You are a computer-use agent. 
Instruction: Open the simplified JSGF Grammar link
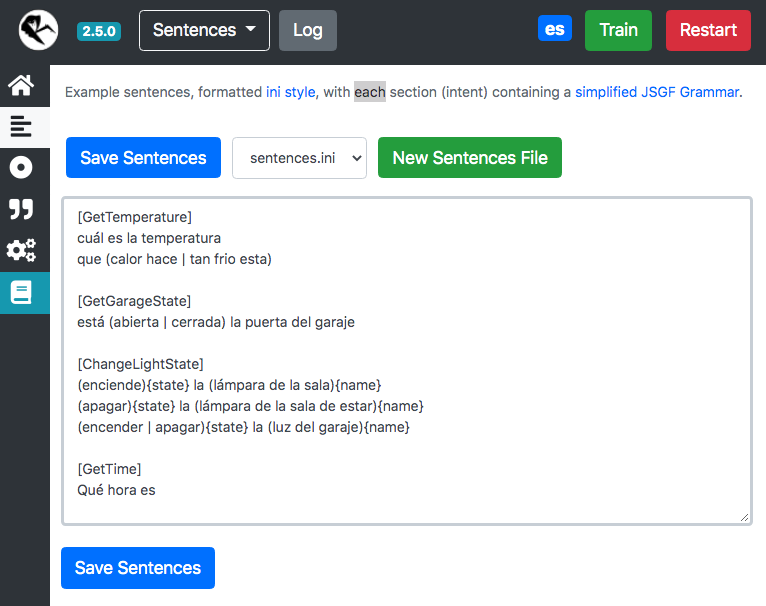point(657,92)
